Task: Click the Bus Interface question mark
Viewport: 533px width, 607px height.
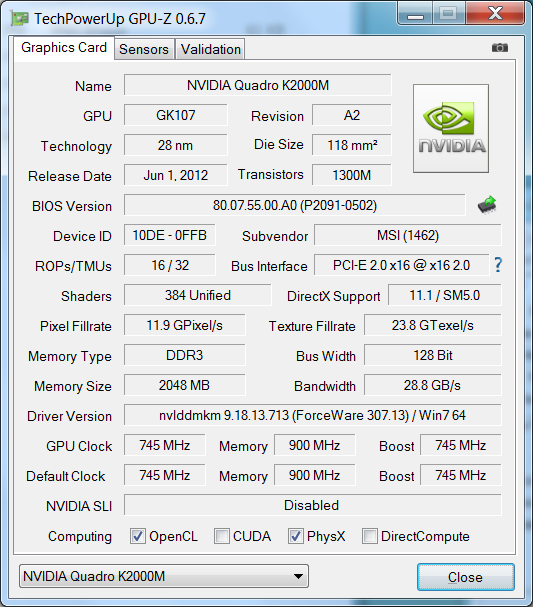Action: (498, 265)
